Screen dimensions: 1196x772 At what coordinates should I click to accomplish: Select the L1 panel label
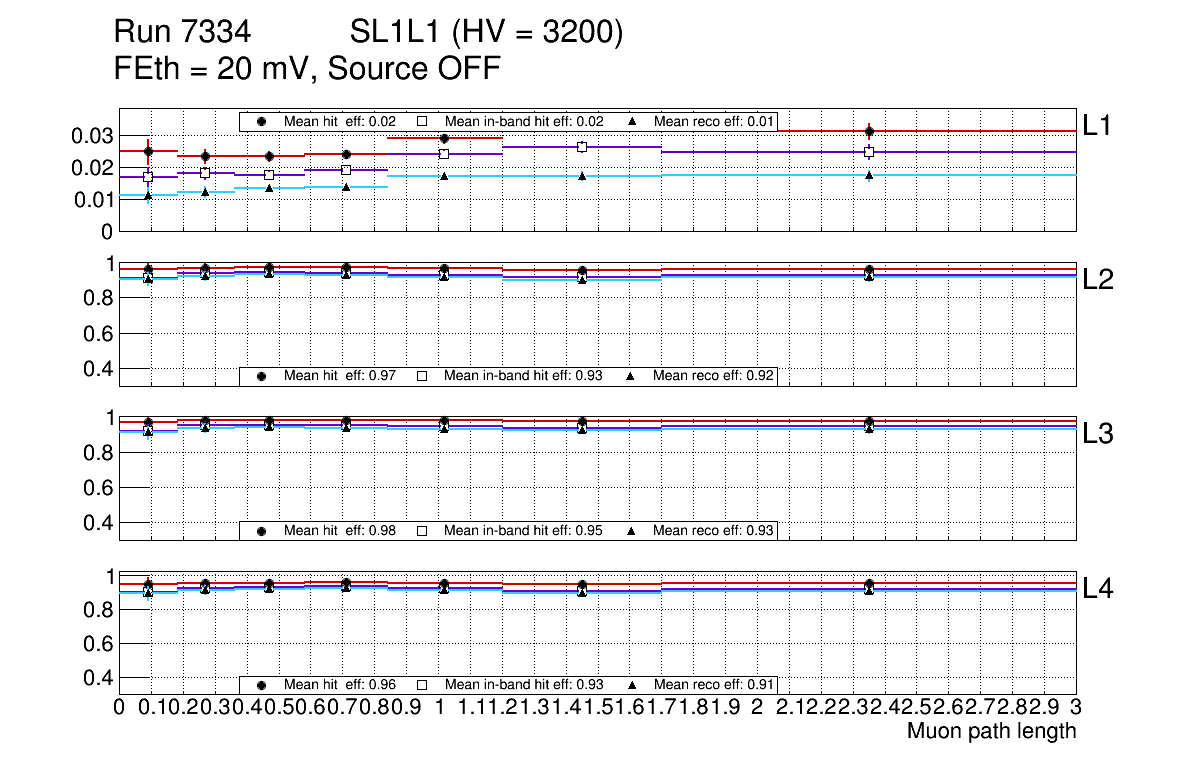click(x=1098, y=124)
